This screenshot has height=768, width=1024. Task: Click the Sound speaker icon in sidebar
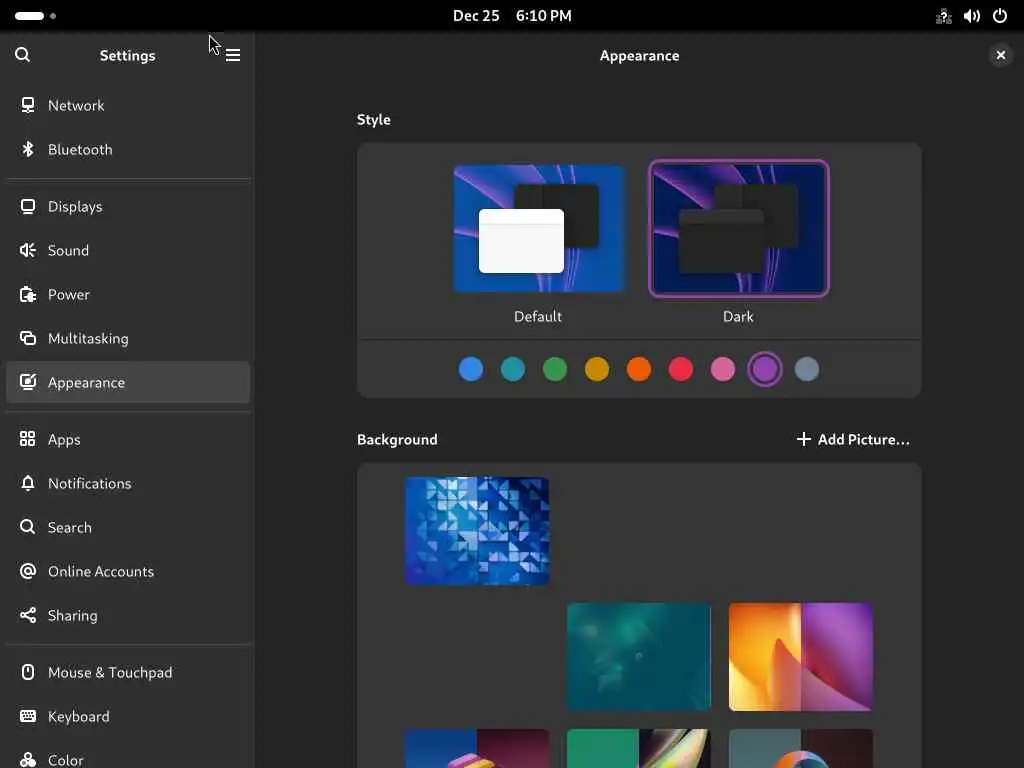(27, 250)
